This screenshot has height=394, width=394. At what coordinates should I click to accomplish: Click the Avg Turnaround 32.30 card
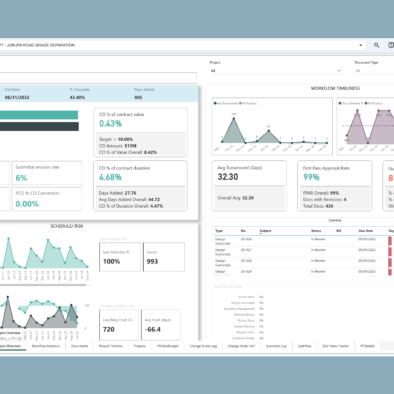pos(249,186)
